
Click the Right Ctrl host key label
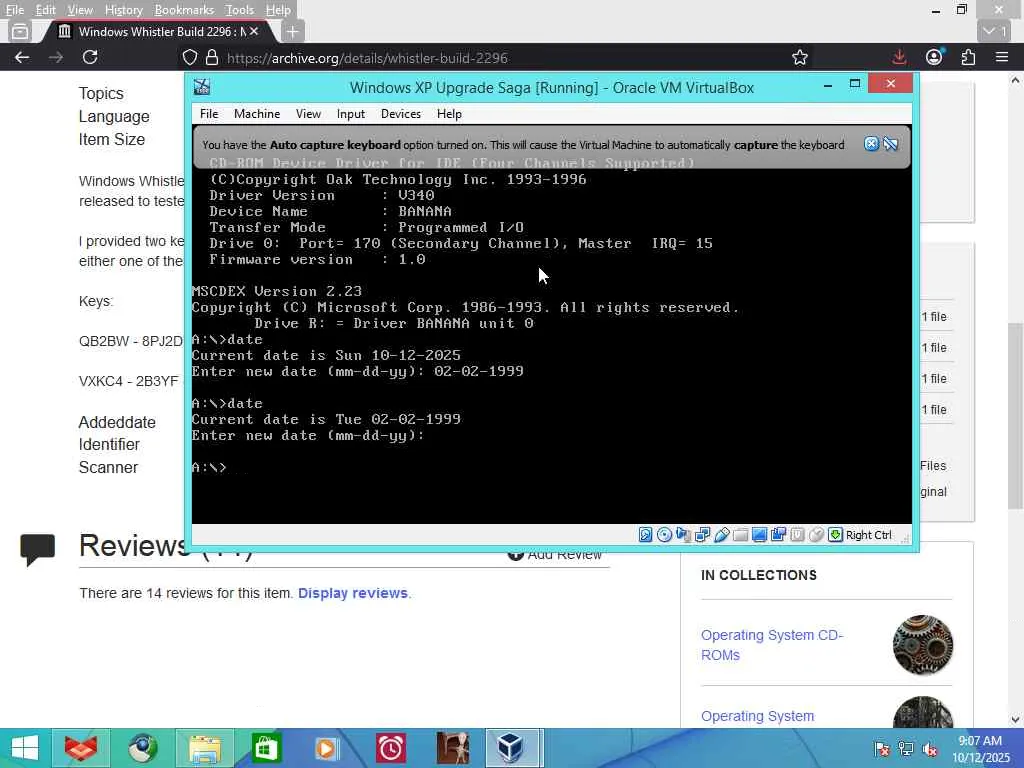[x=869, y=535]
